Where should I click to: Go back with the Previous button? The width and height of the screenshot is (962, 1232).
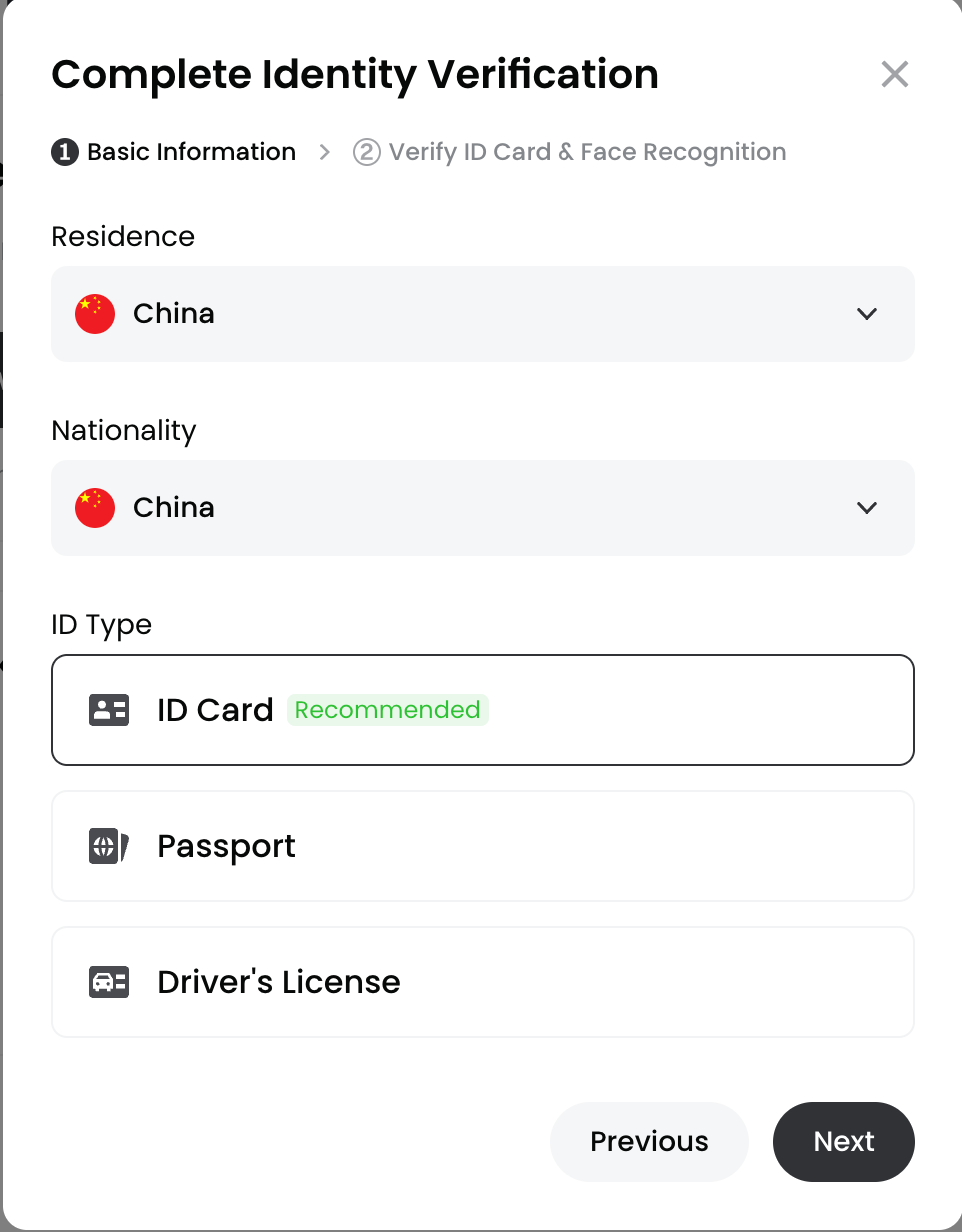[649, 1142]
